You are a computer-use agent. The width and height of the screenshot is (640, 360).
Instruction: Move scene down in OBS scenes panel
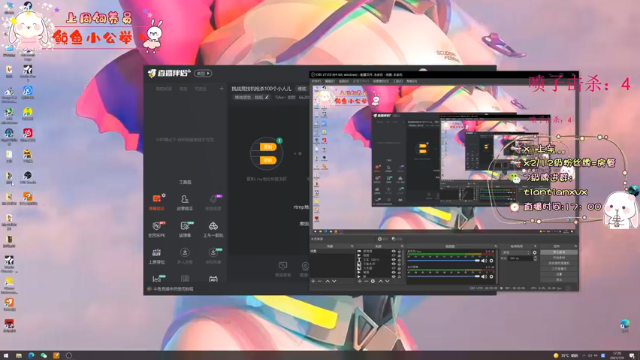[334, 281]
